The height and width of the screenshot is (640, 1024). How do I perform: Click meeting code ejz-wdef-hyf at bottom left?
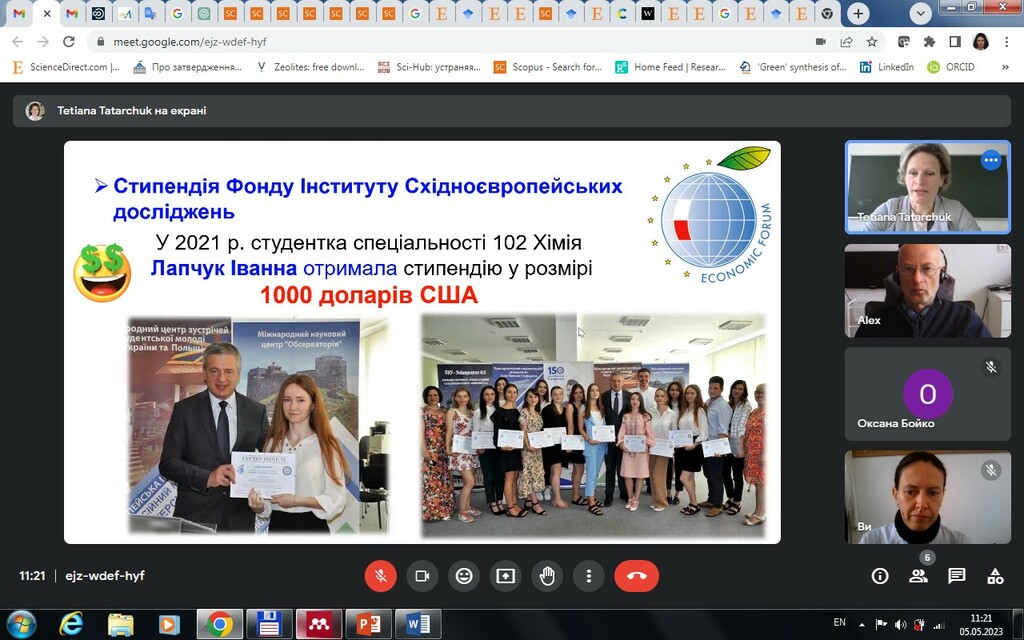pyautogui.click(x=104, y=576)
